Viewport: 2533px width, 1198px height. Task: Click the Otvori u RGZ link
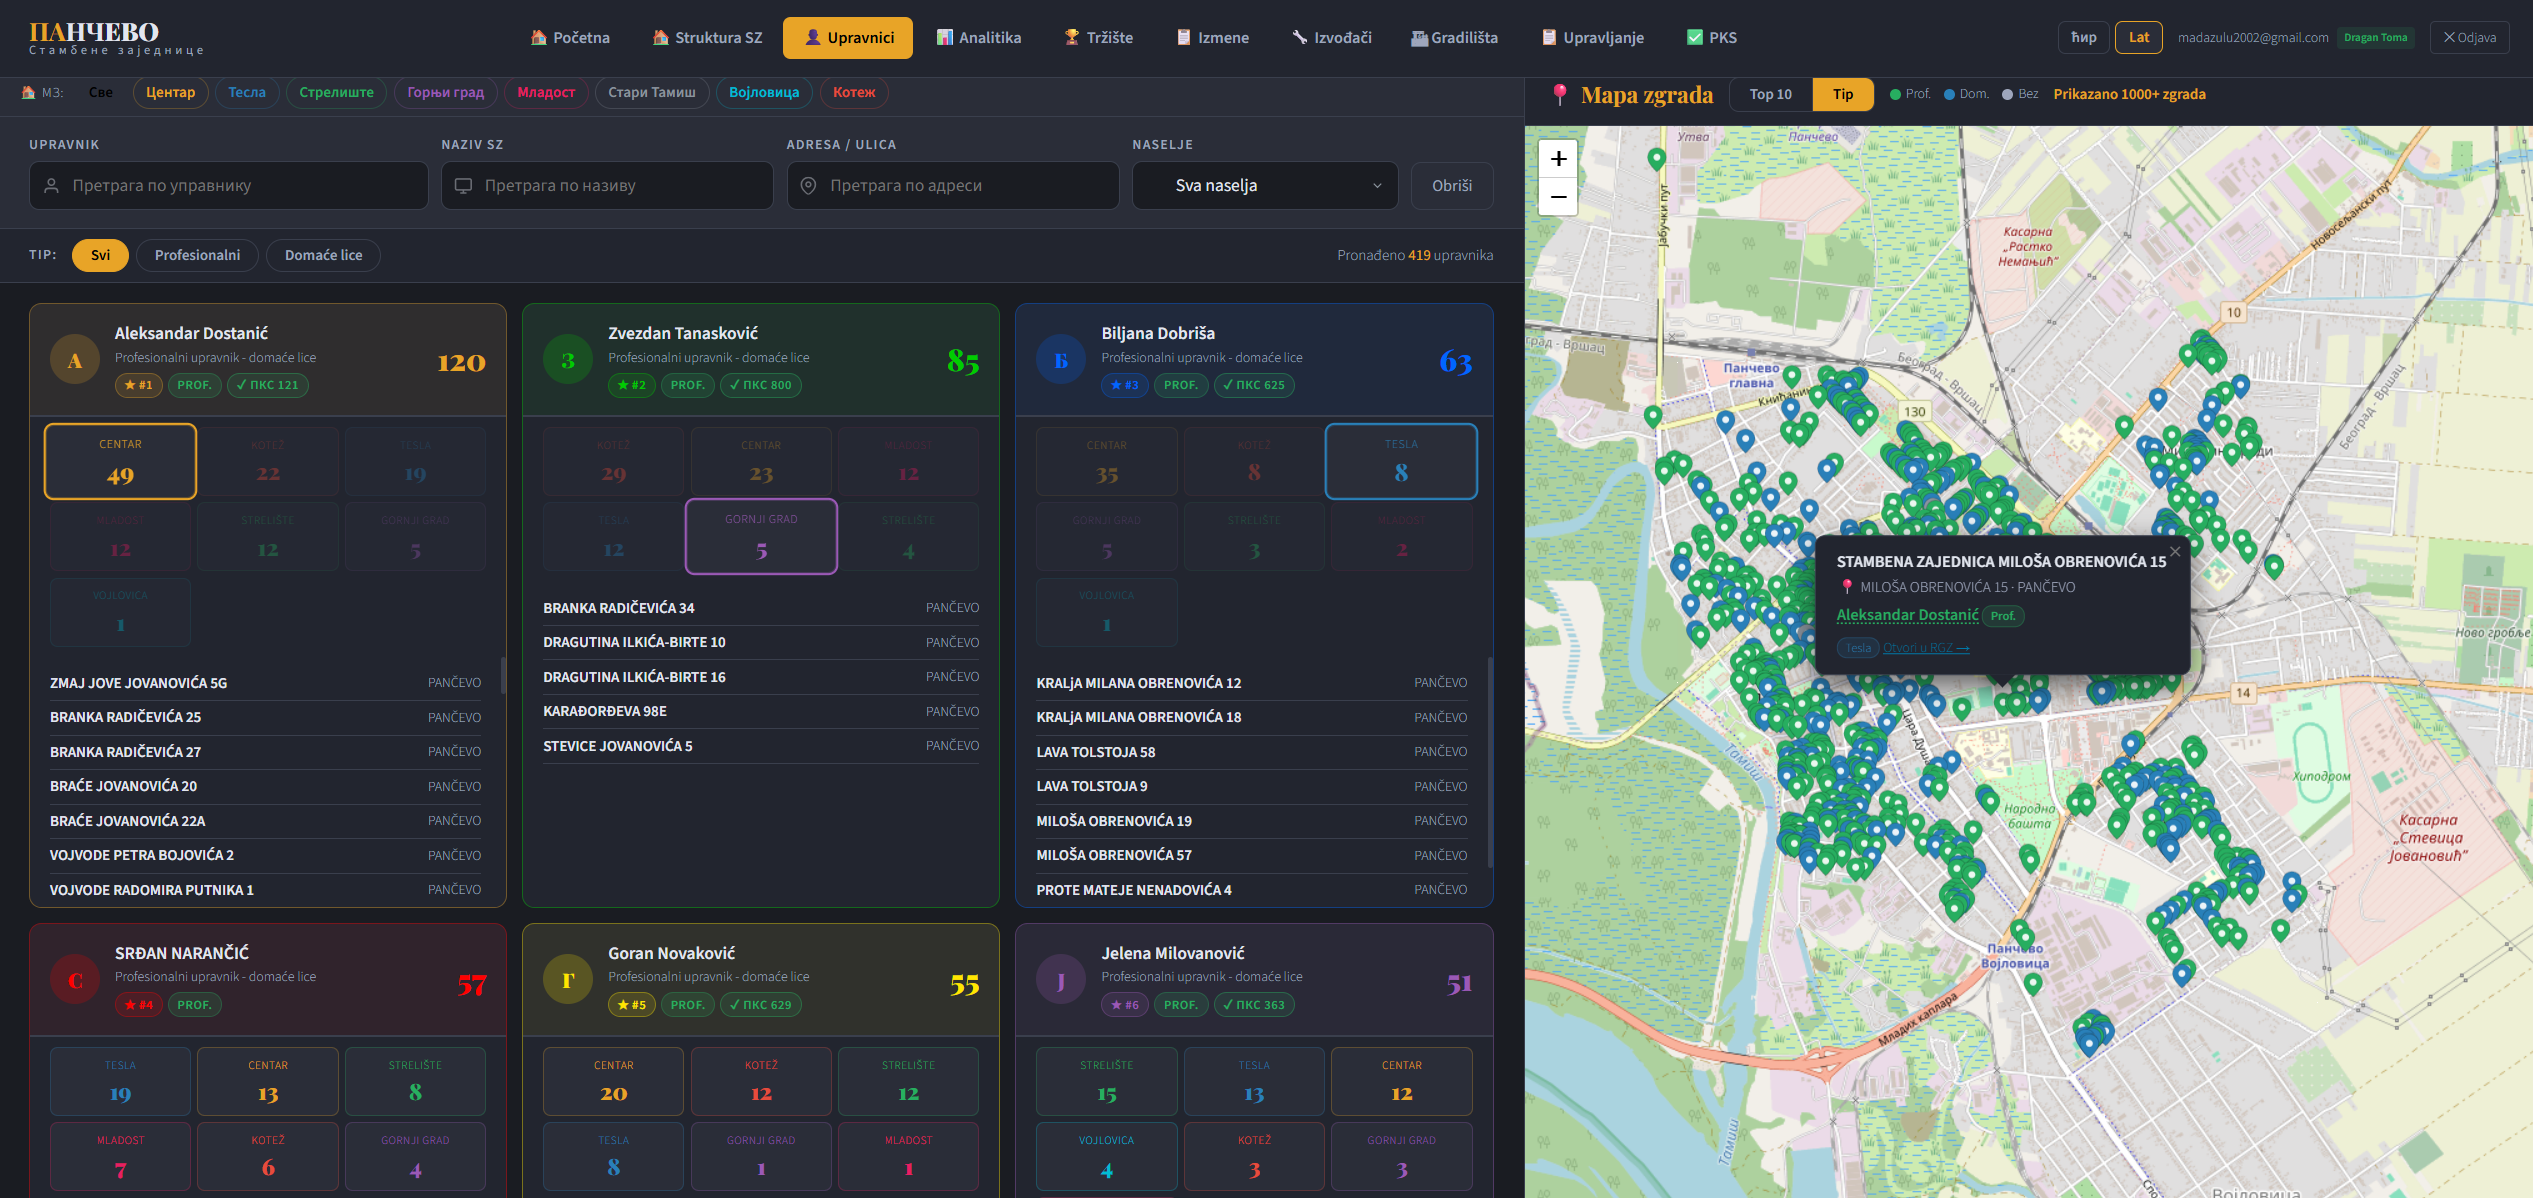(1926, 648)
